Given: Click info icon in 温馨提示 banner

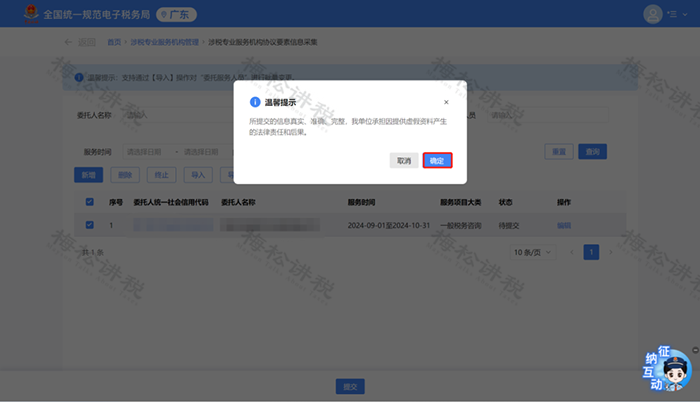Looking at the screenshot, I should click(x=79, y=77).
